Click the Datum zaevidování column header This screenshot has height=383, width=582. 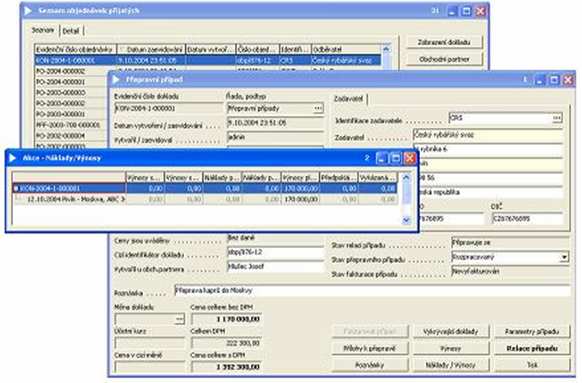click(x=151, y=49)
